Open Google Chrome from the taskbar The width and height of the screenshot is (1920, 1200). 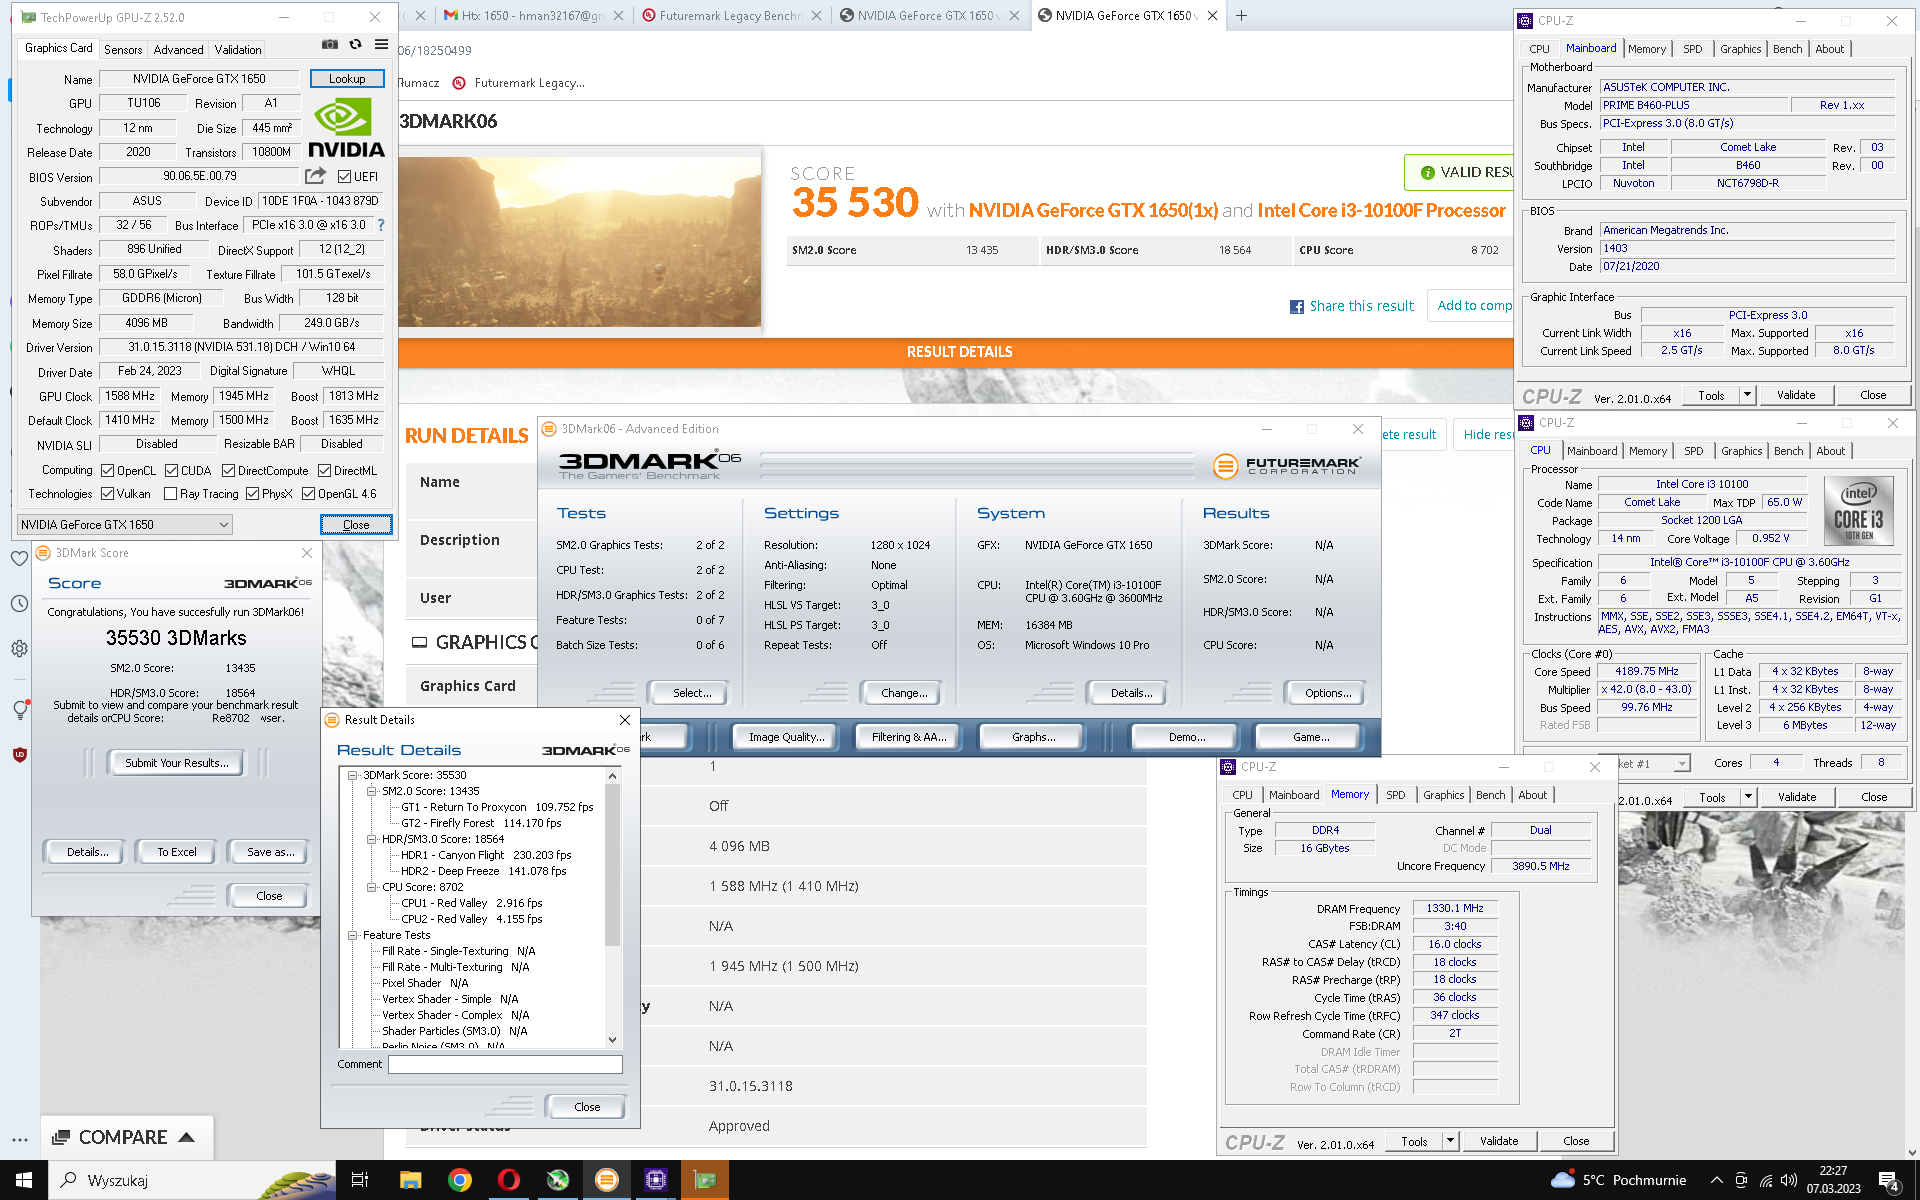click(459, 1180)
